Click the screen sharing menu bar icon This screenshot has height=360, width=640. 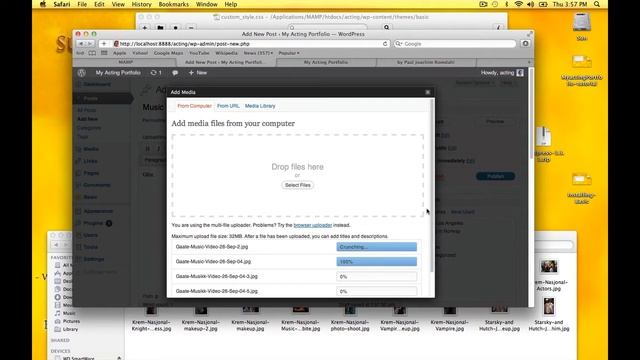(x=483, y=4)
